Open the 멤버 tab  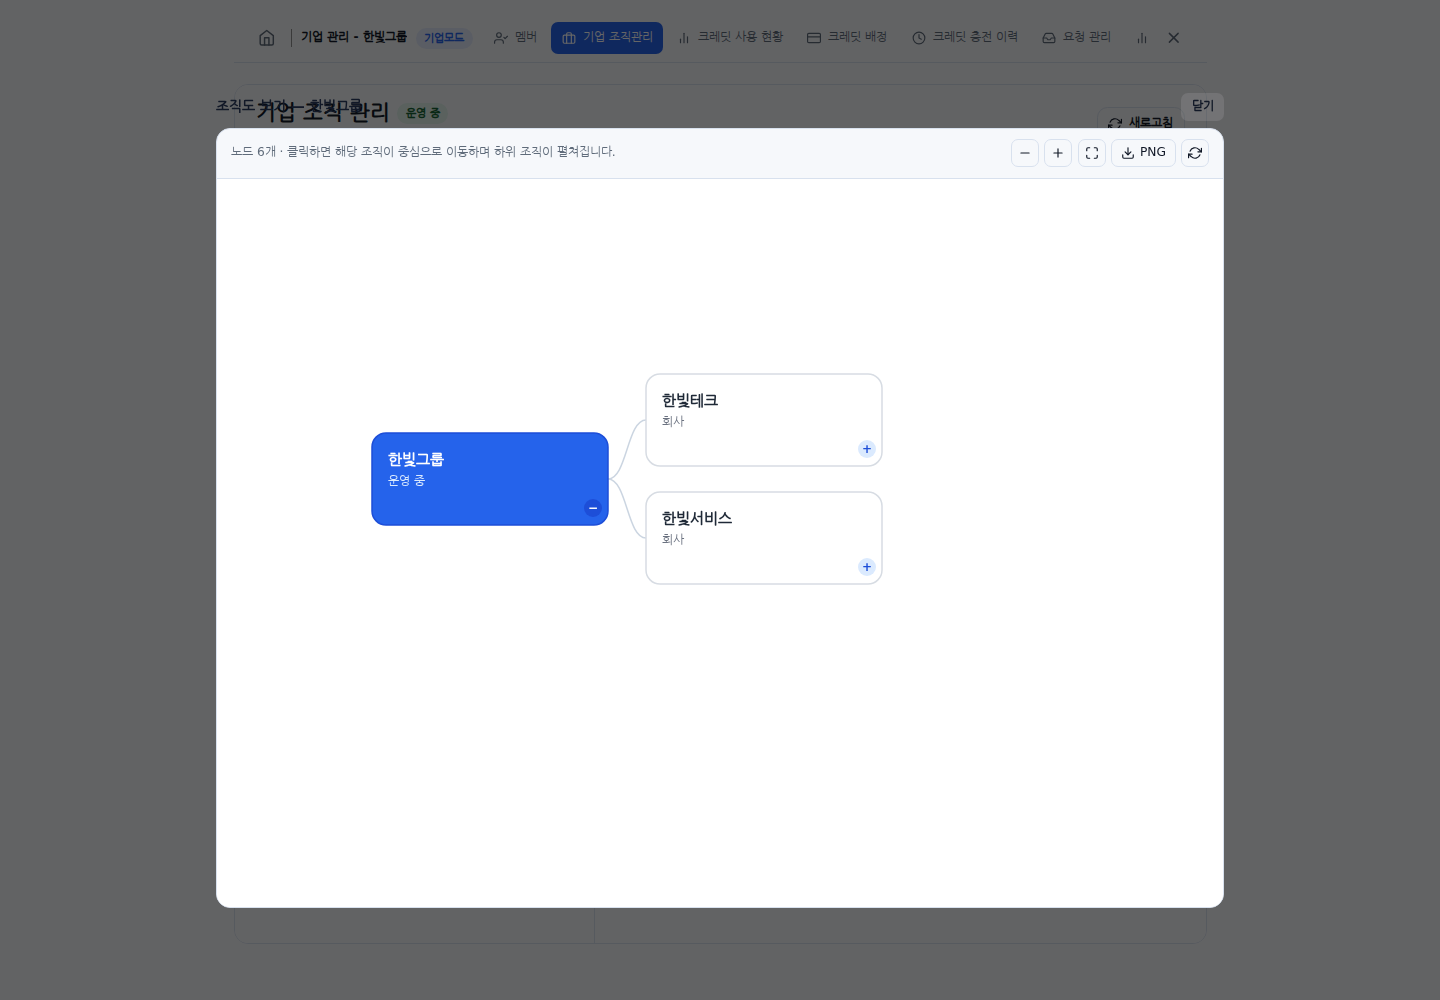click(515, 38)
